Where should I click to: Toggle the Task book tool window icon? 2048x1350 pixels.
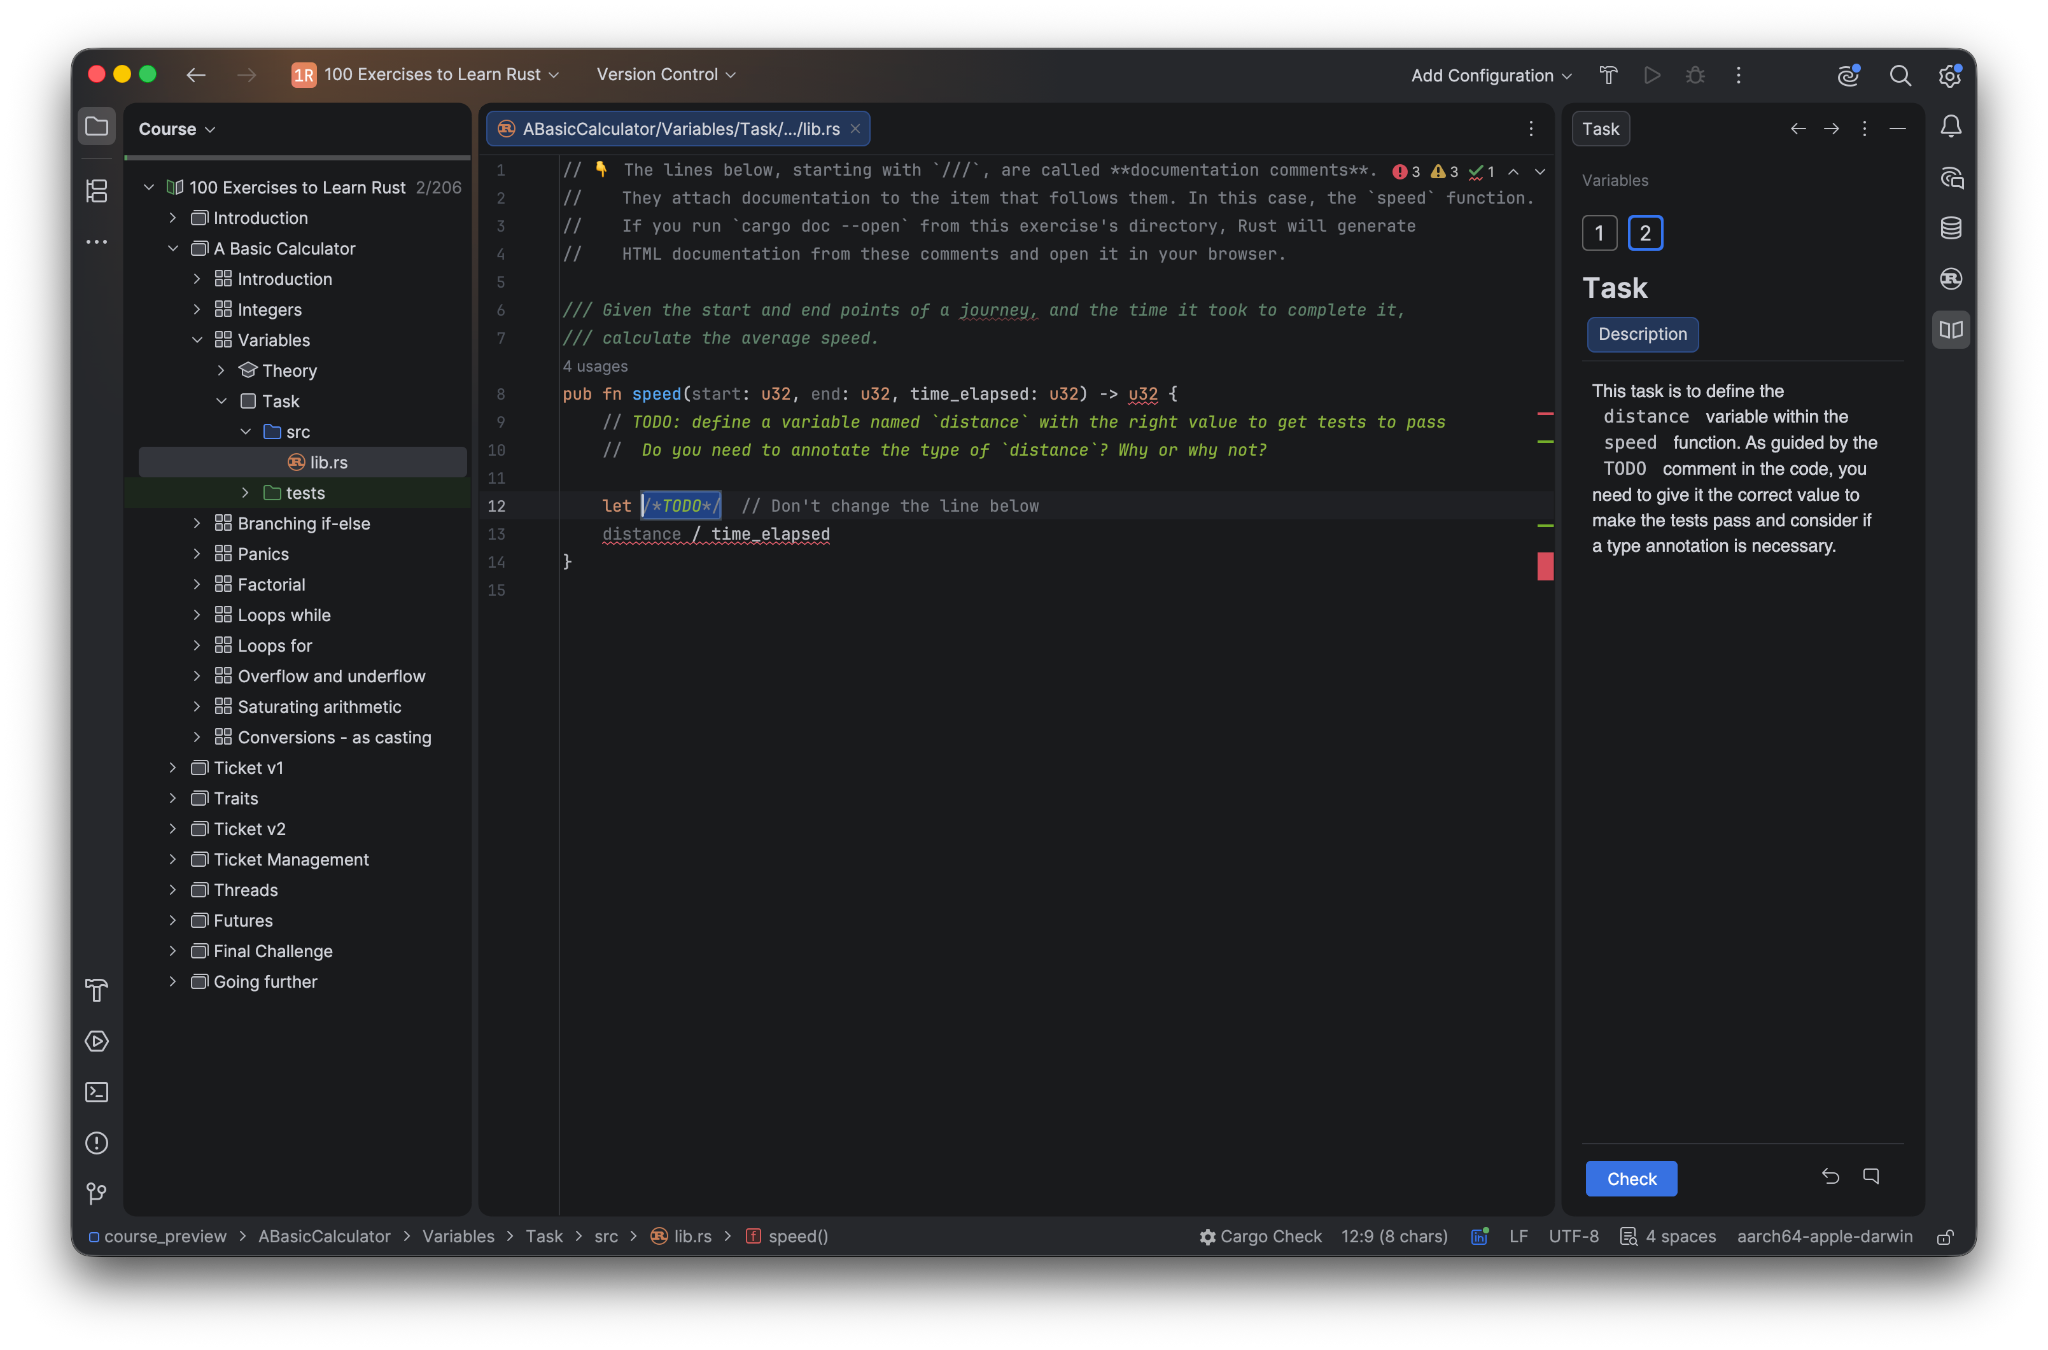click(x=1951, y=330)
